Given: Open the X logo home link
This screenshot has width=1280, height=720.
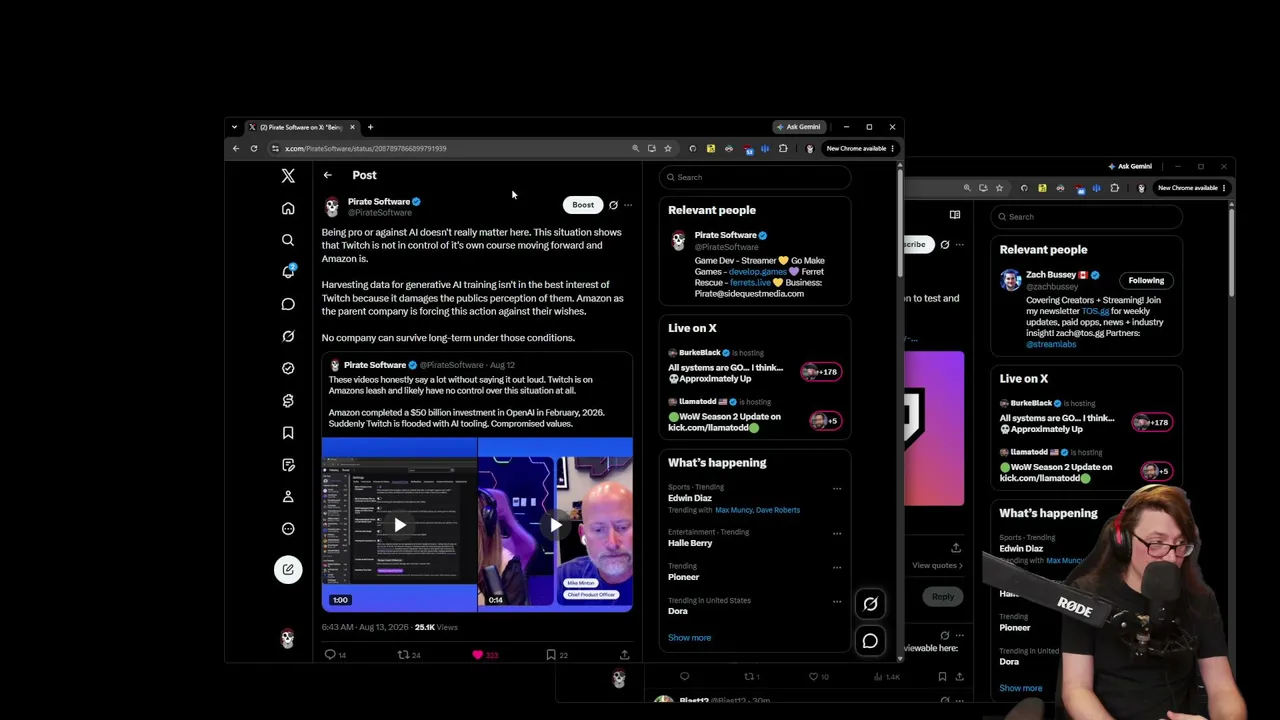Looking at the screenshot, I should (x=288, y=176).
